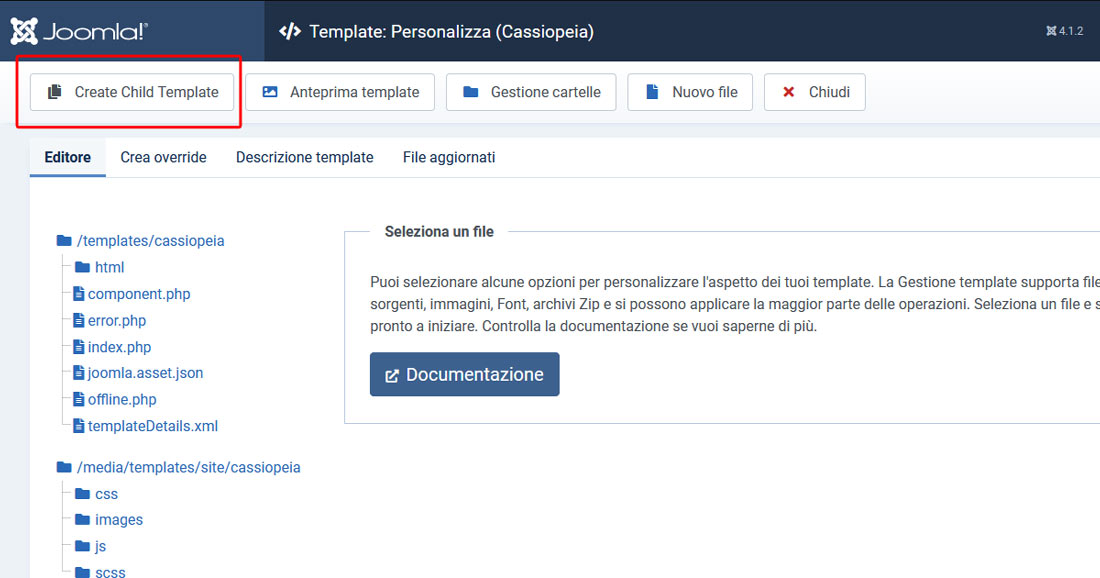
Task: Click the Nuovo file page icon
Action: click(651, 91)
